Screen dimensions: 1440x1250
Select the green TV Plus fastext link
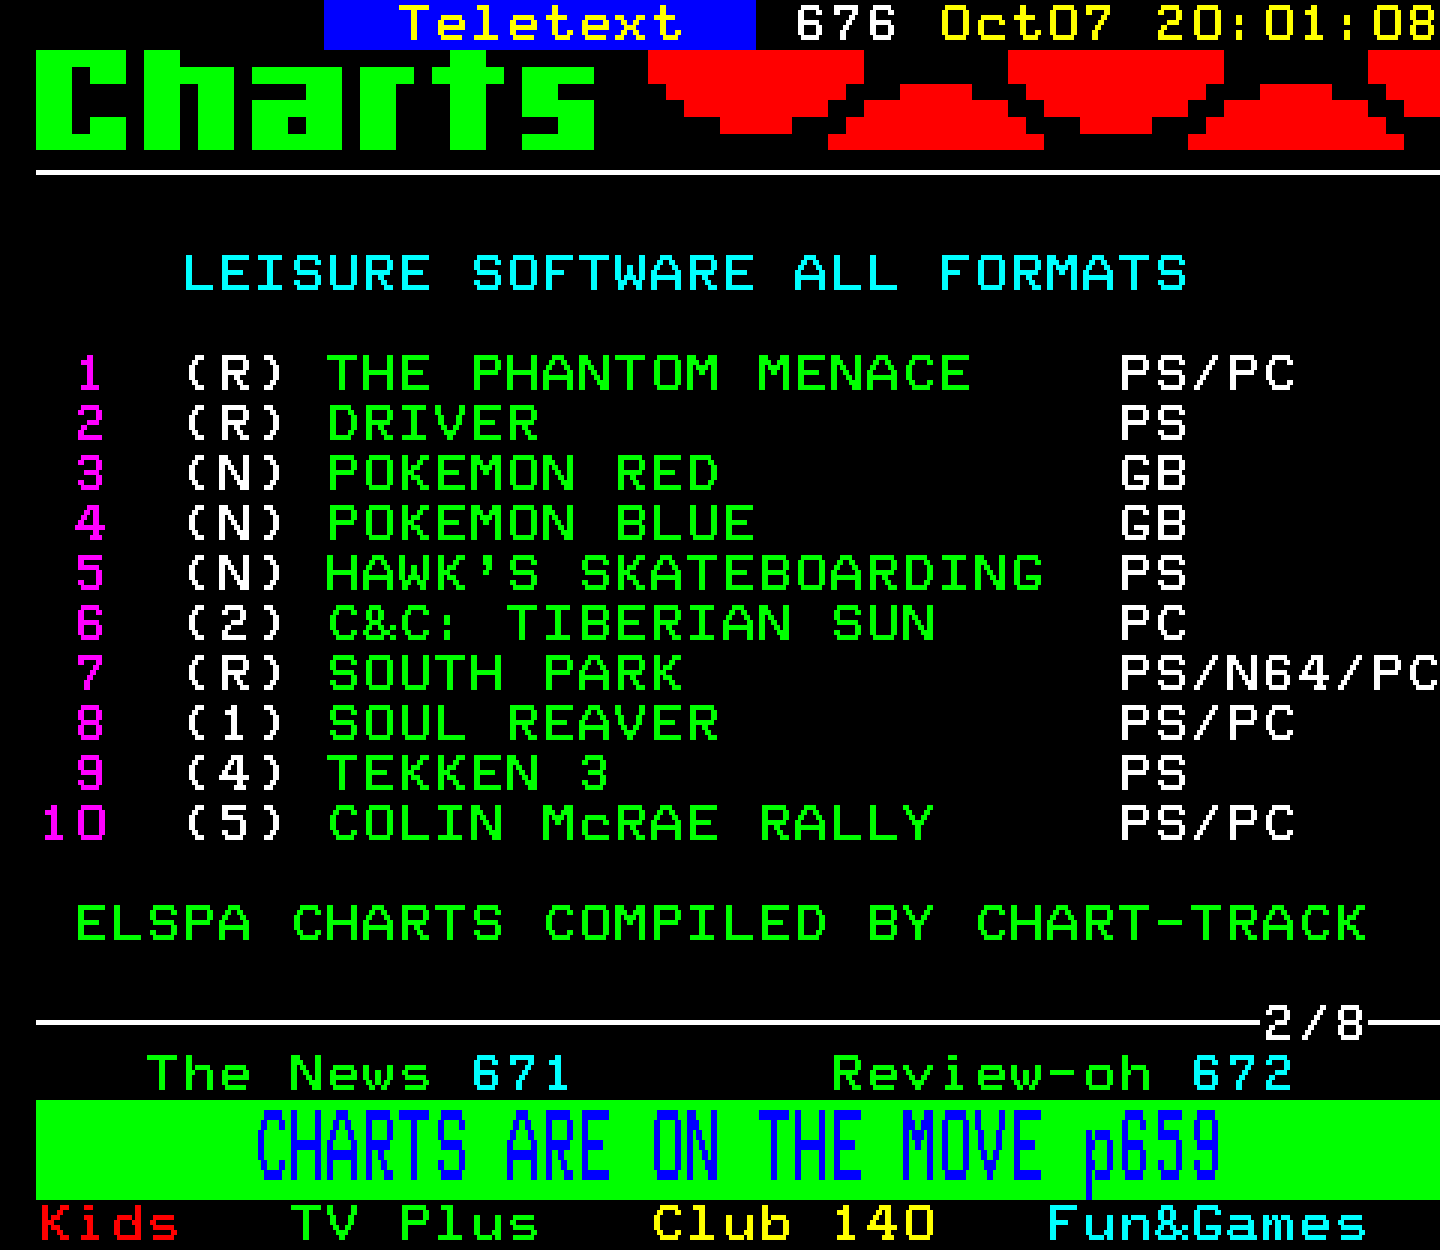414,1224
